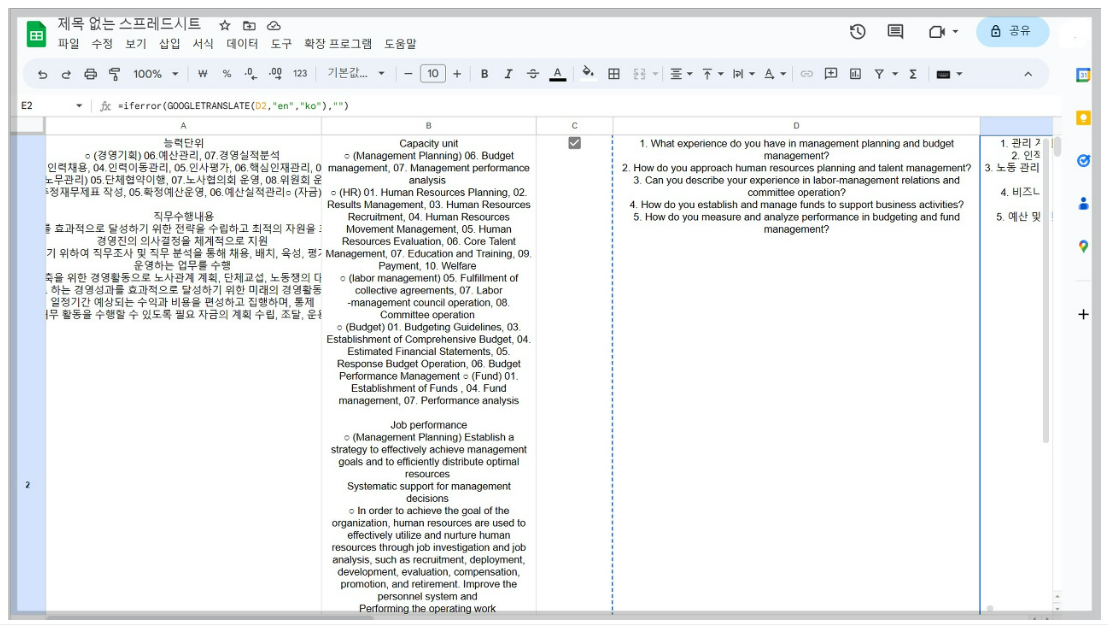Open the name box dropdown arrow

click(x=79, y=106)
